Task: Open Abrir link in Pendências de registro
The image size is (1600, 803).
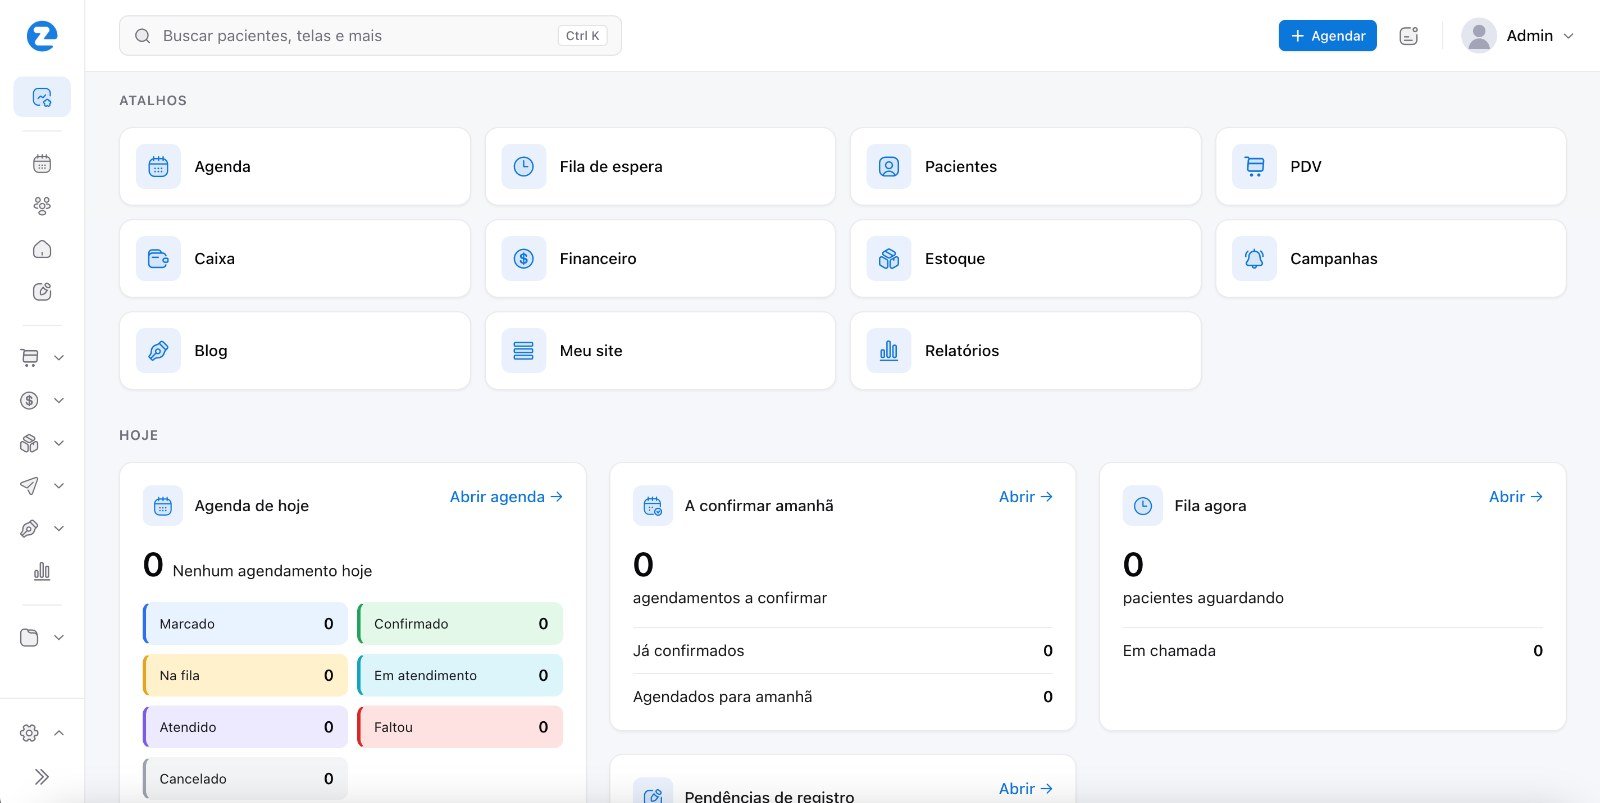Action: (1026, 789)
